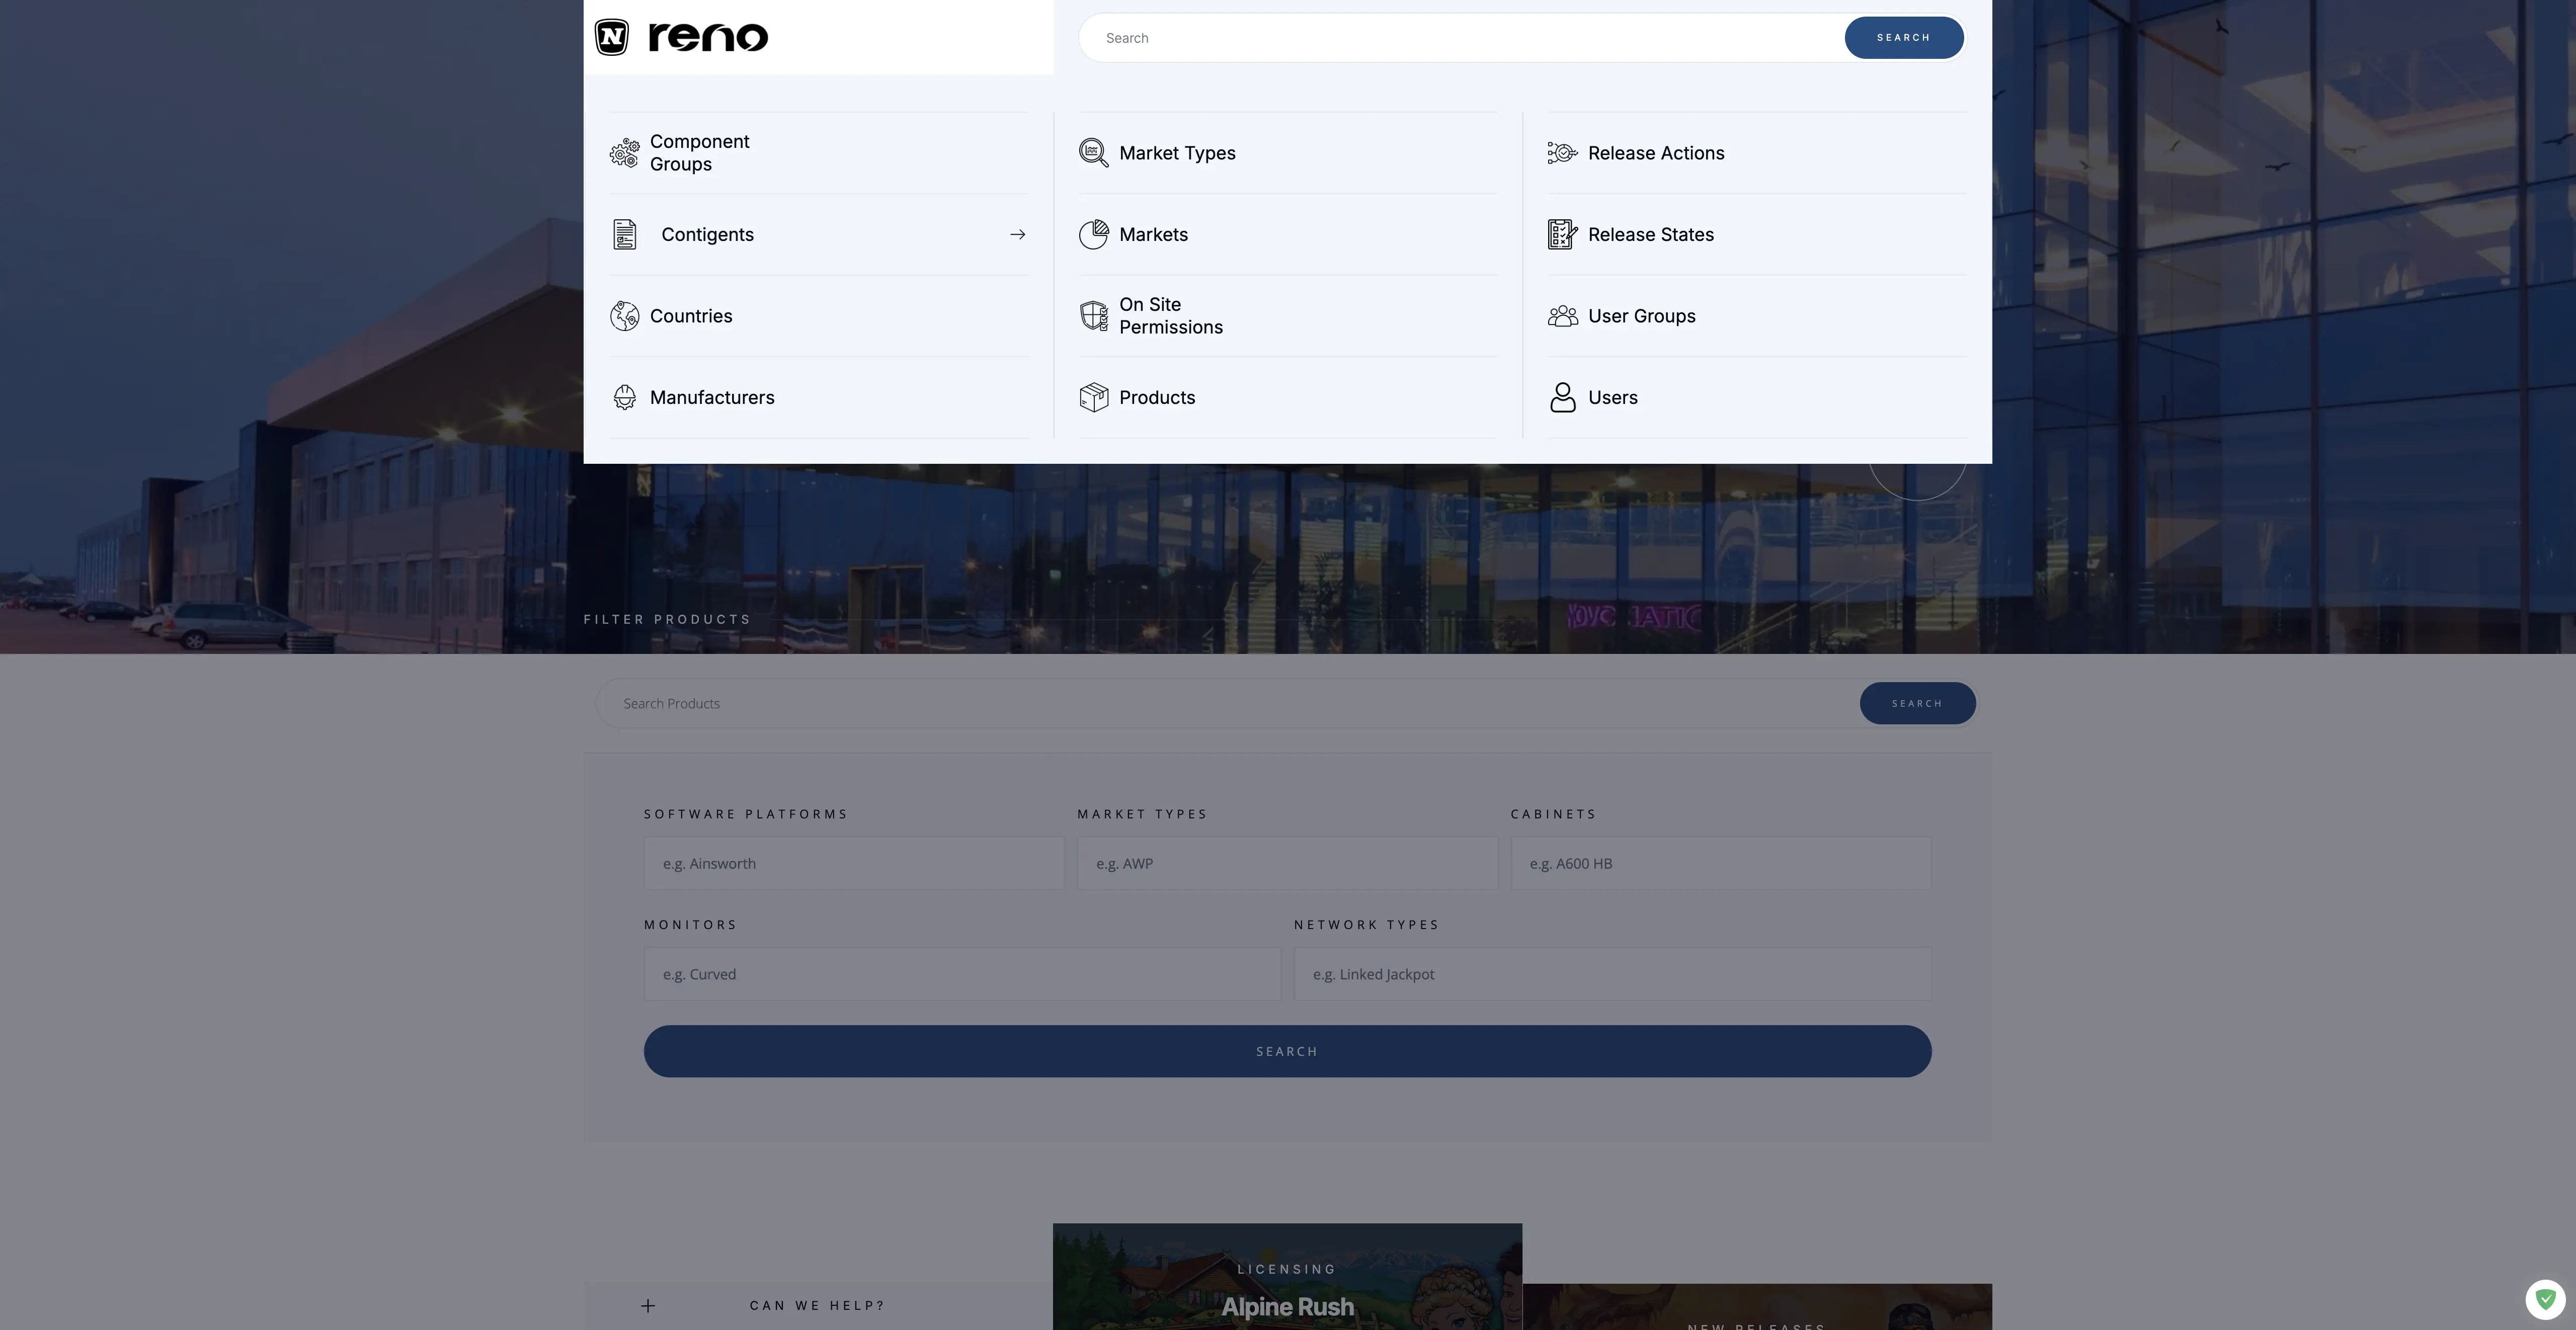The image size is (2576, 1330).
Task: Select the Manufacturers icon
Action: coord(625,397)
